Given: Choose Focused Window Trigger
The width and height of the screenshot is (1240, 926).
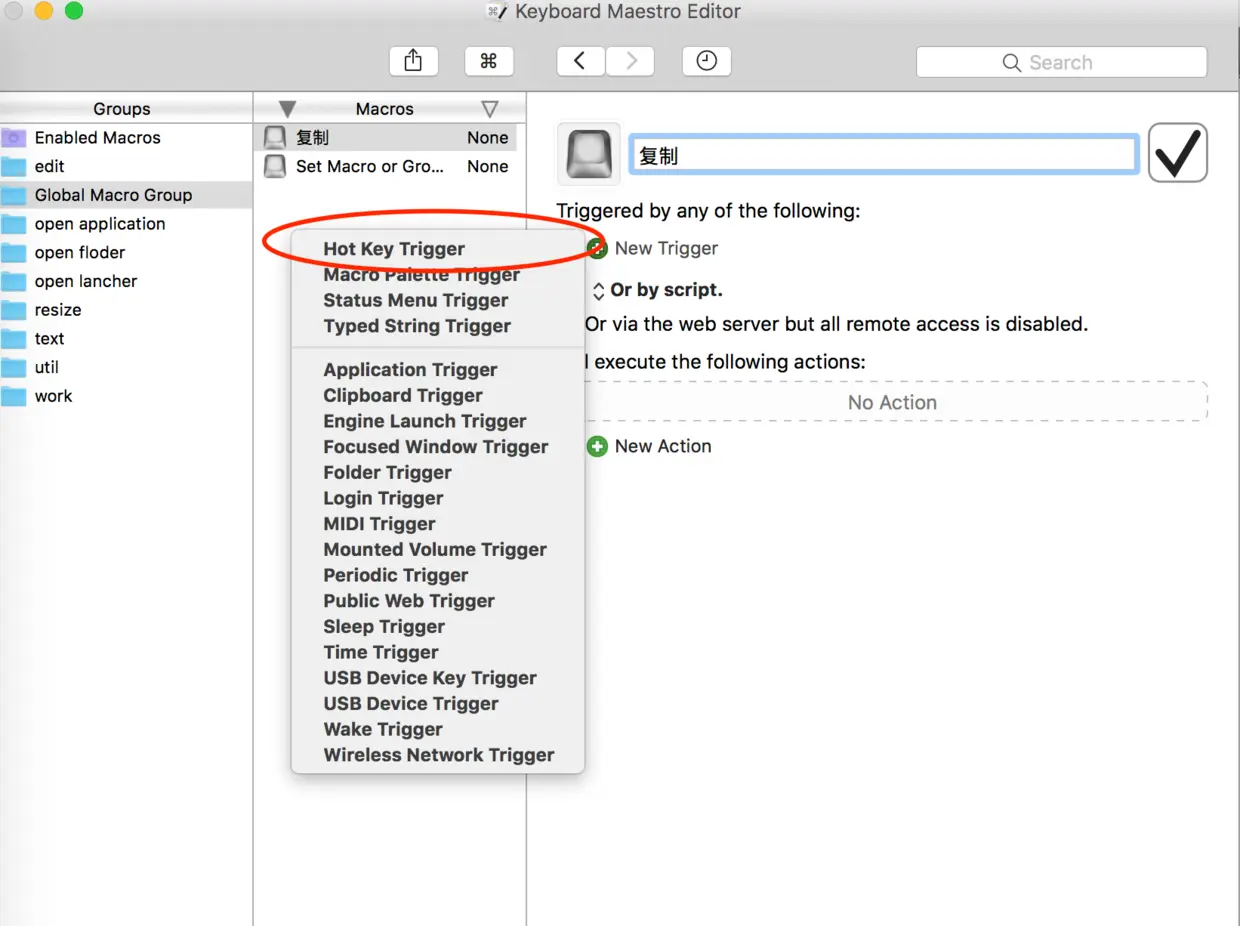Looking at the screenshot, I should point(438,447).
